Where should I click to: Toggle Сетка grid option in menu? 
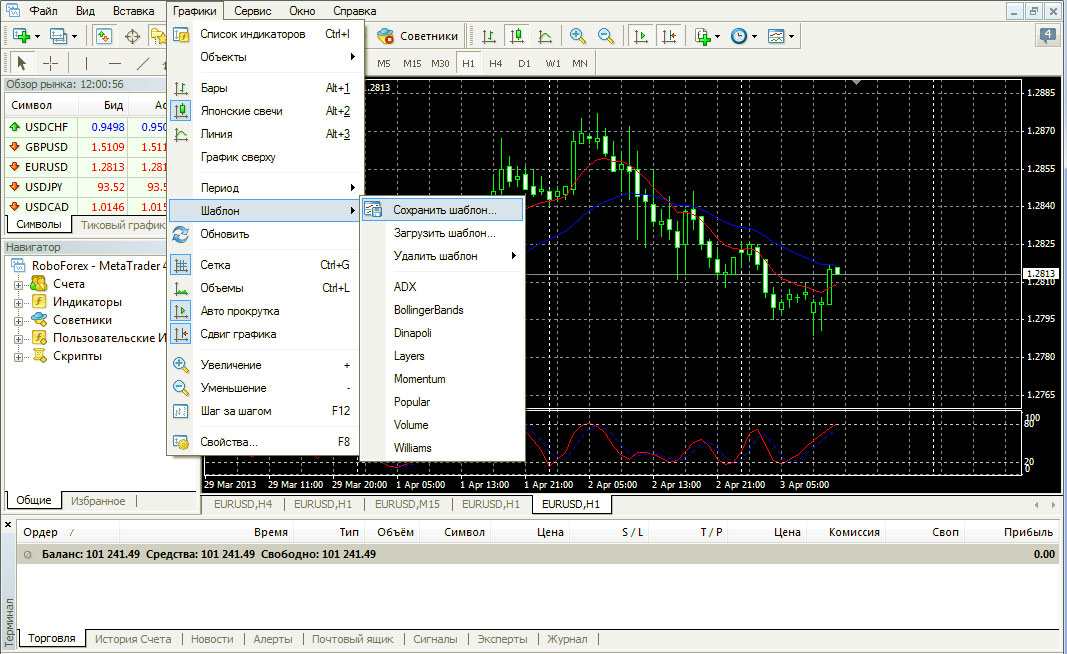pos(215,265)
